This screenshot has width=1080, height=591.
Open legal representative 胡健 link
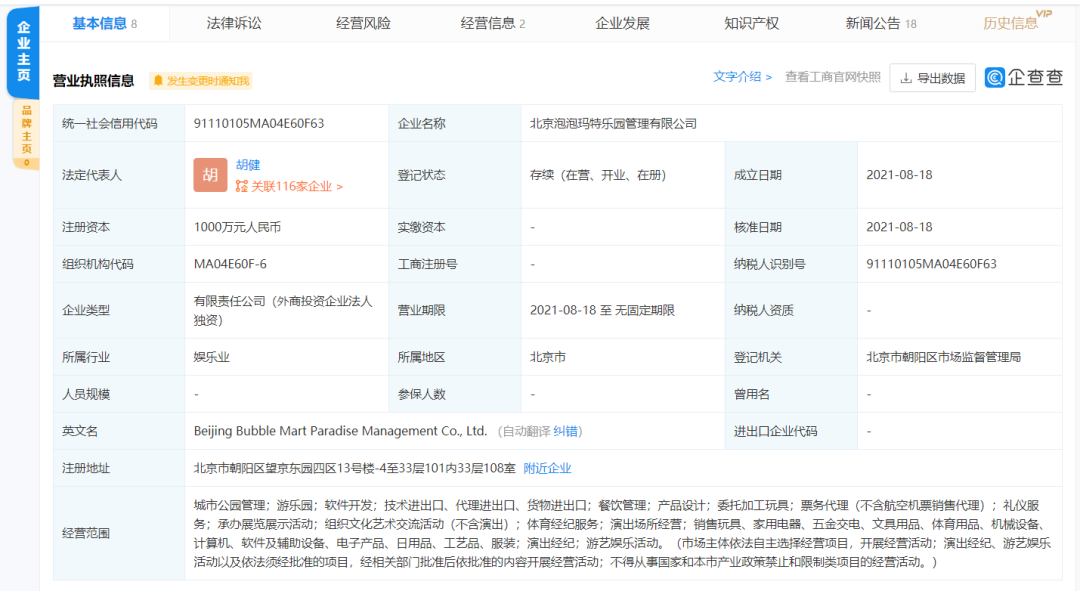pyautogui.click(x=248, y=165)
